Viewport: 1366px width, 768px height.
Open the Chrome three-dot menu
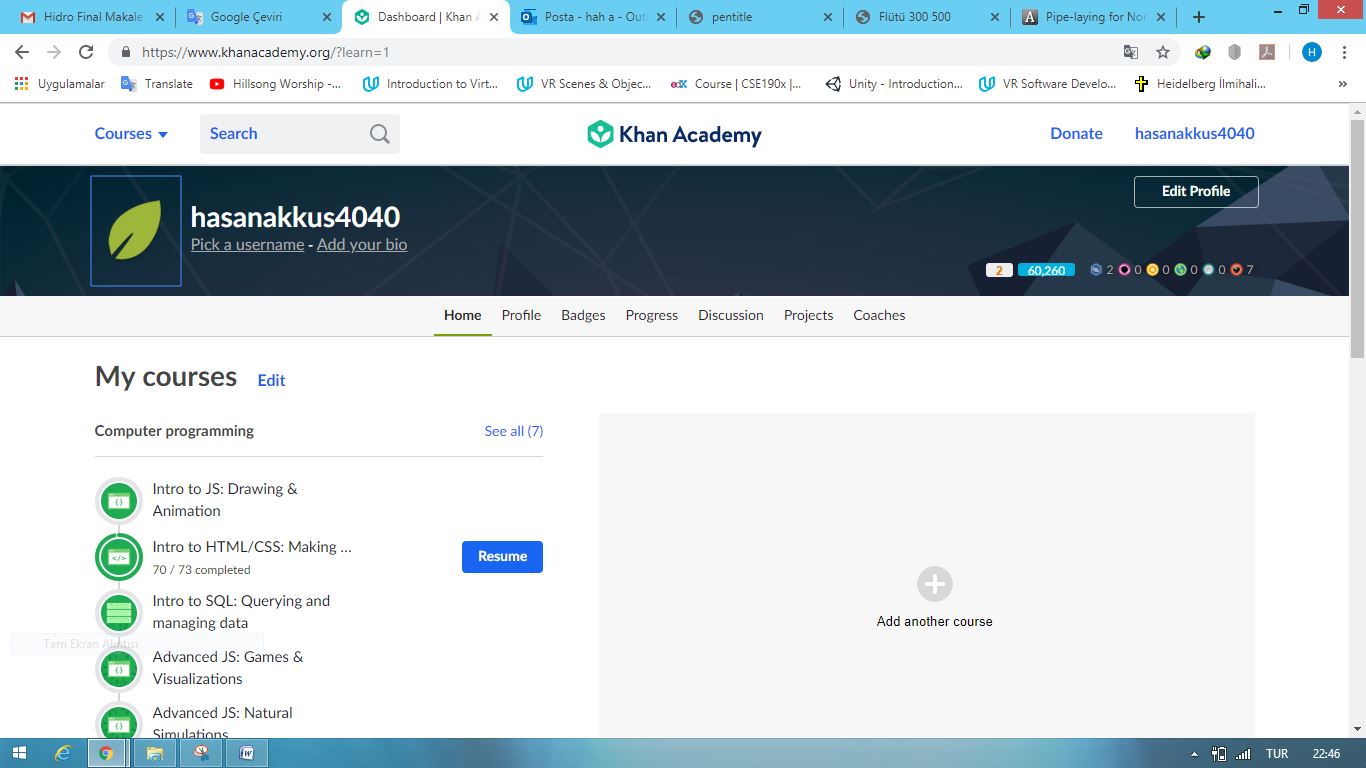pos(1346,52)
